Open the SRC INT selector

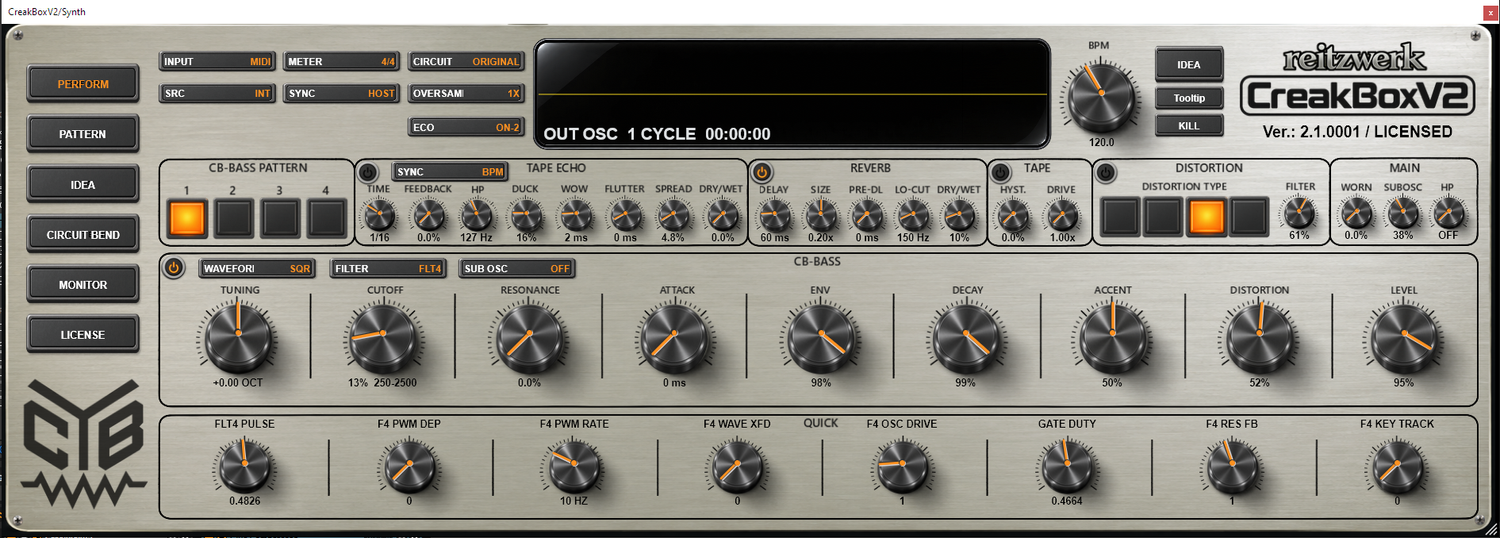217,93
